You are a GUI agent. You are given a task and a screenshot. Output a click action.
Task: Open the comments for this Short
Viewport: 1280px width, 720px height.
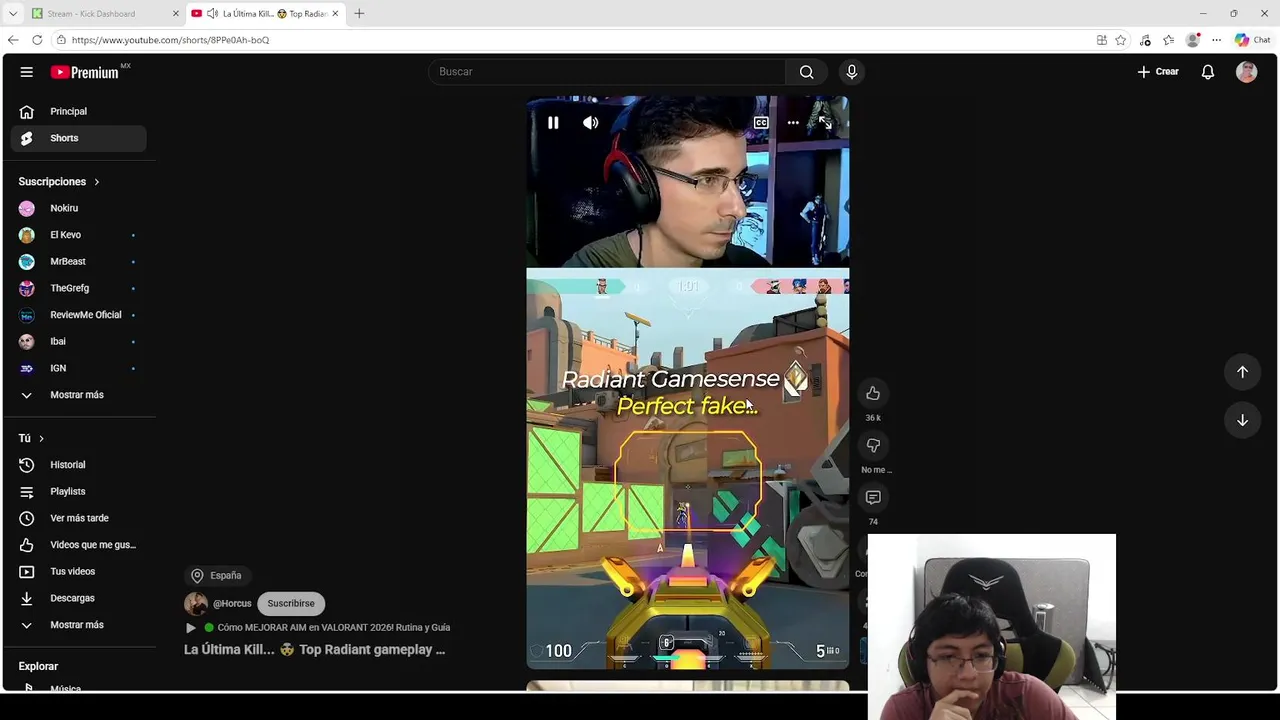pyautogui.click(x=873, y=497)
